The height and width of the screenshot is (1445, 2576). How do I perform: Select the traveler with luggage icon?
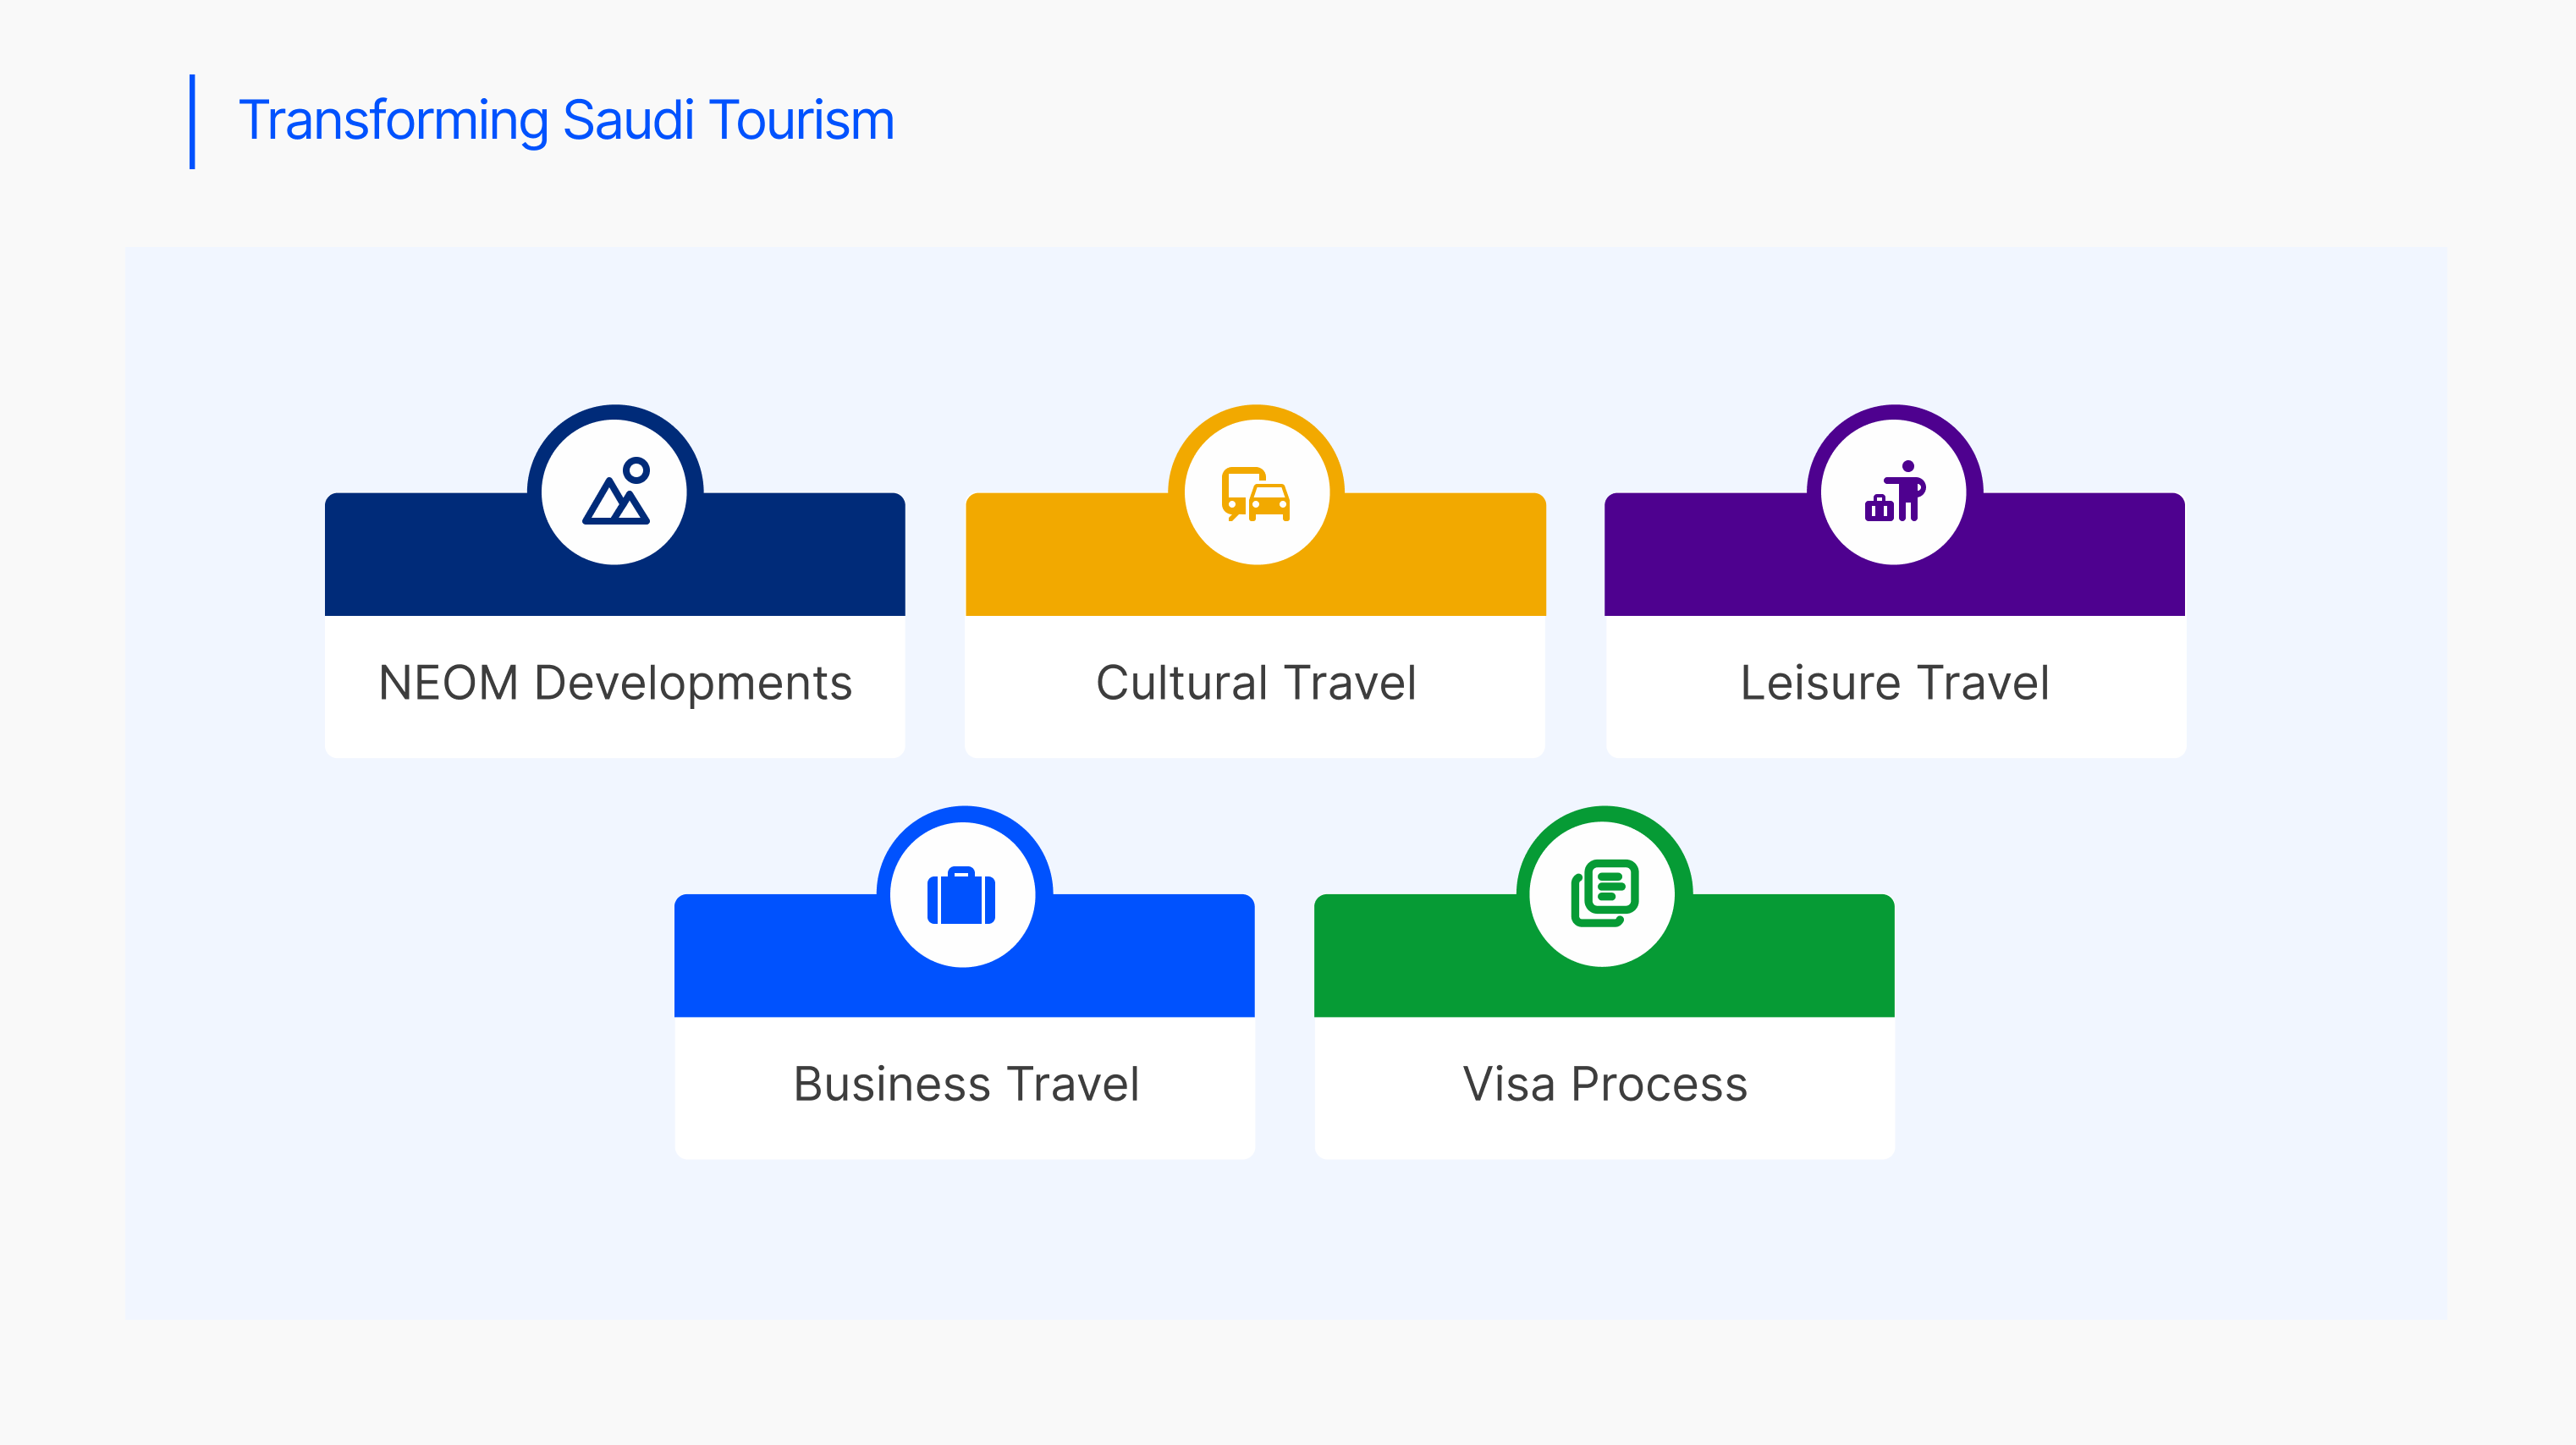coord(1894,492)
